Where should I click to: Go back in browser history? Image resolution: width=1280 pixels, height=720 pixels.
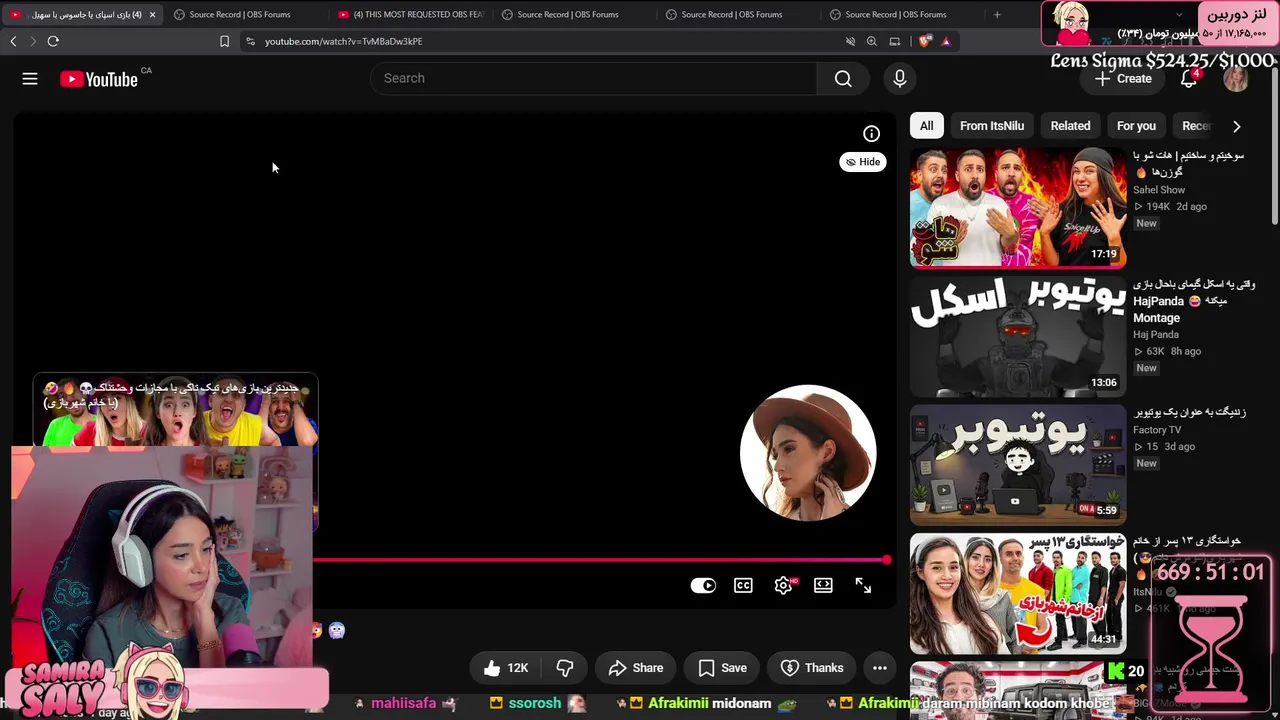pyautogui.click(x=13, y=41)
